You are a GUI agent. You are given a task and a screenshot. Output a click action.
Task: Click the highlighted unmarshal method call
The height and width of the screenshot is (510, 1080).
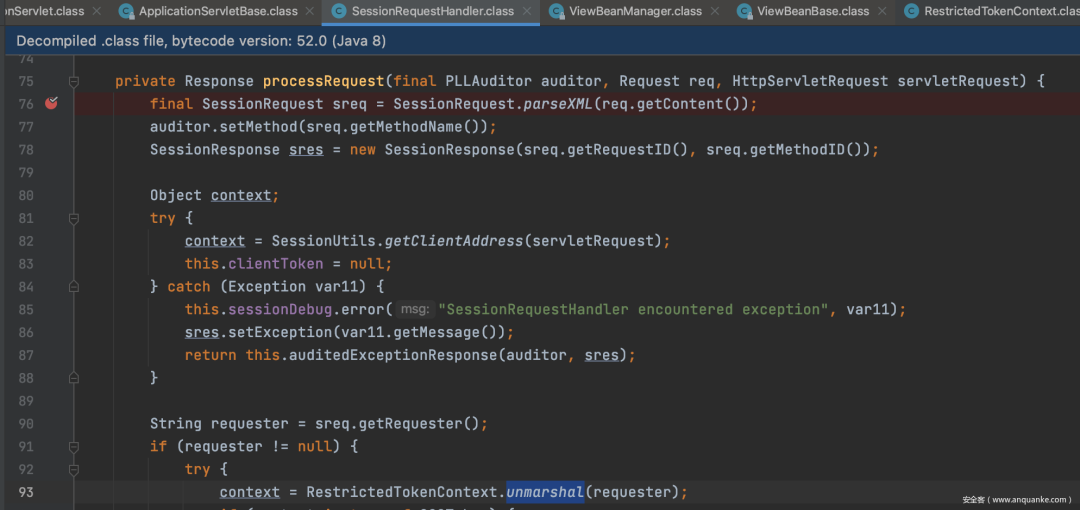[545, 492]
